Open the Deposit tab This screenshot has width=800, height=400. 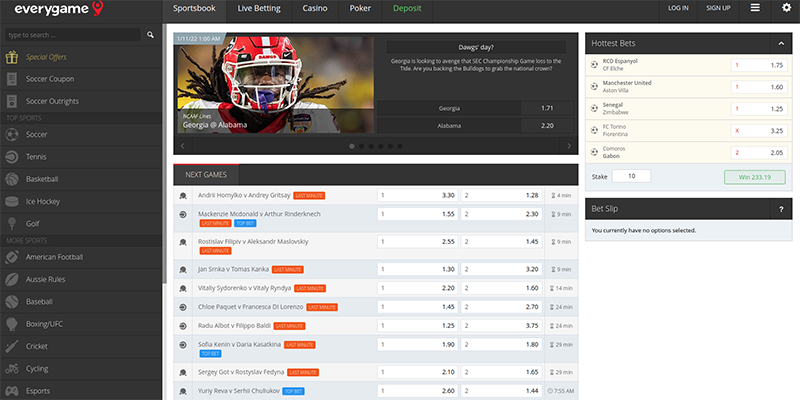pyautogui.click(x=407, y=9)
